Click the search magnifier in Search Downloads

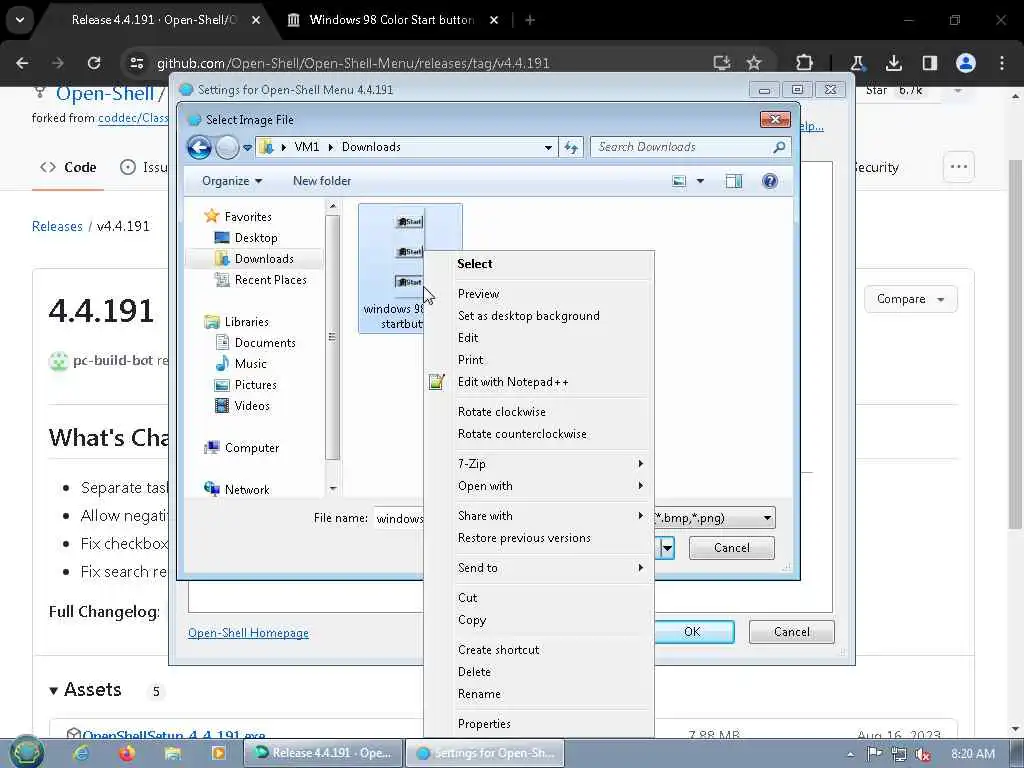(x=778, y=148)
